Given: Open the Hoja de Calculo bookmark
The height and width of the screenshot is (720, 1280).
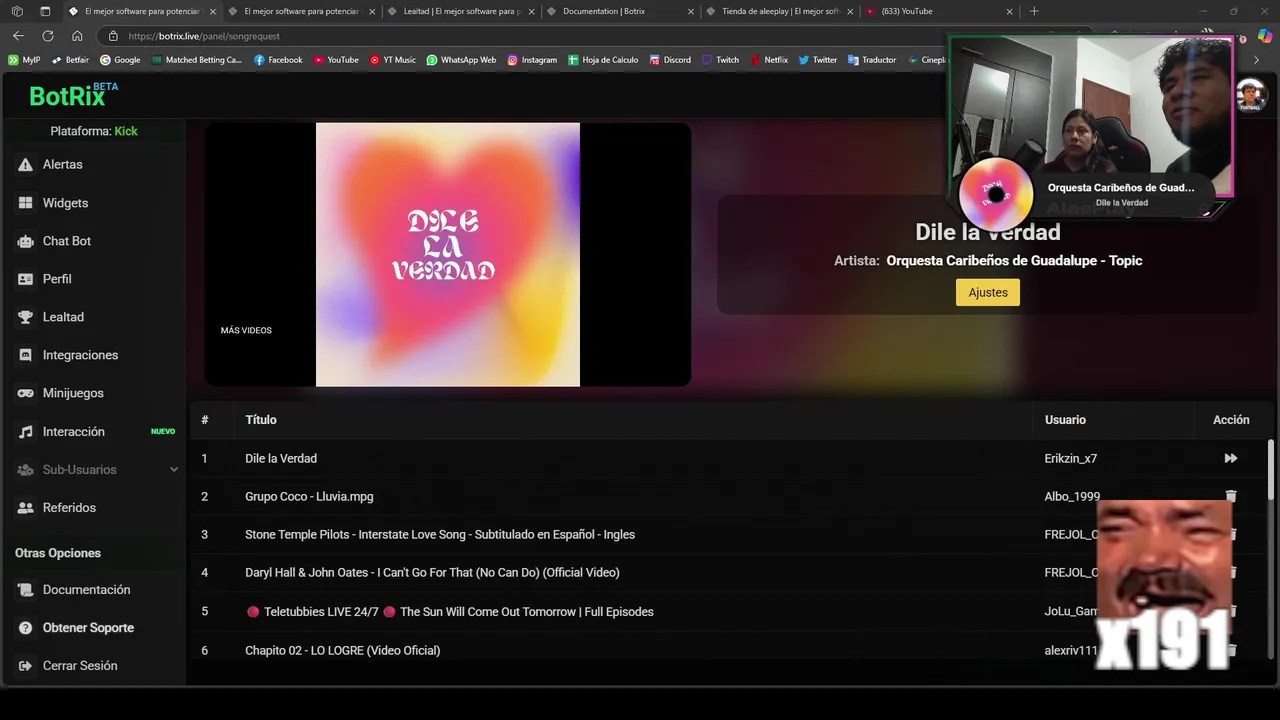Looking at the screenshot, I should [x=603, y=60].
